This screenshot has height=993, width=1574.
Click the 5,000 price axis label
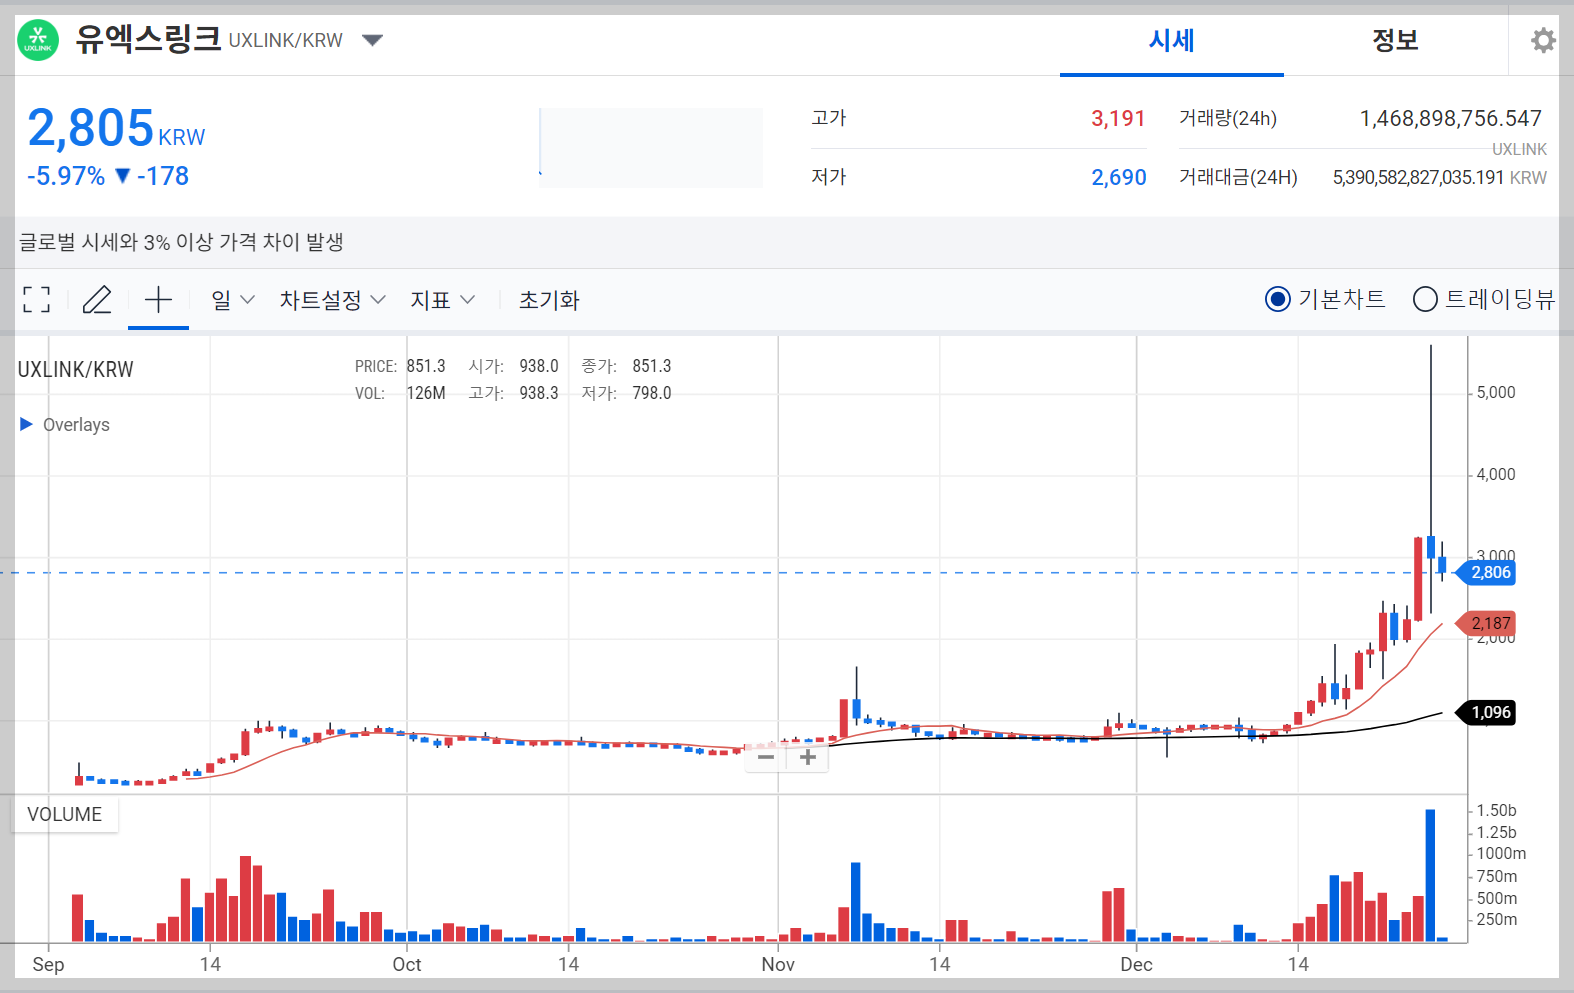click(1496, 392)
